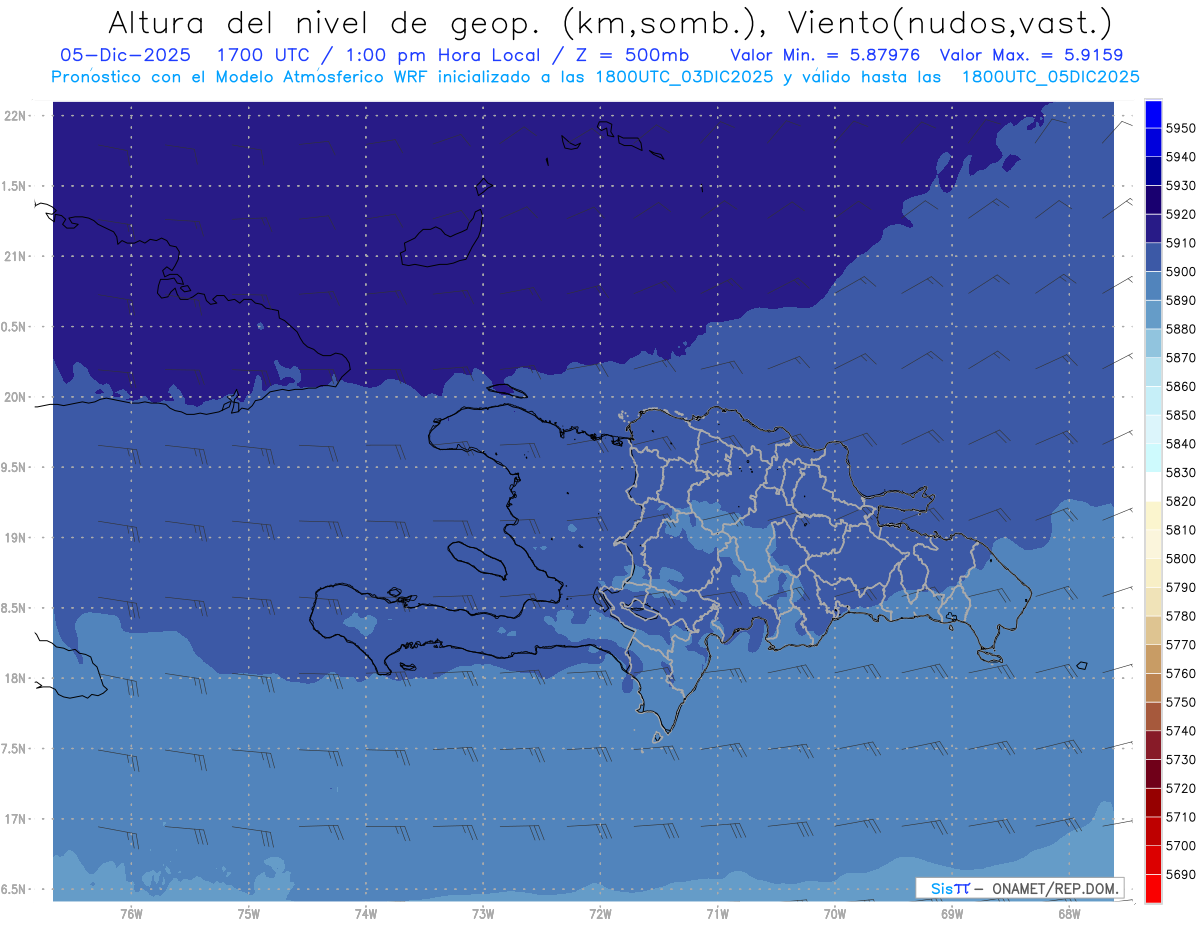
Task: Click the '18N' latitude axis label
Action: tap(14, 678)
